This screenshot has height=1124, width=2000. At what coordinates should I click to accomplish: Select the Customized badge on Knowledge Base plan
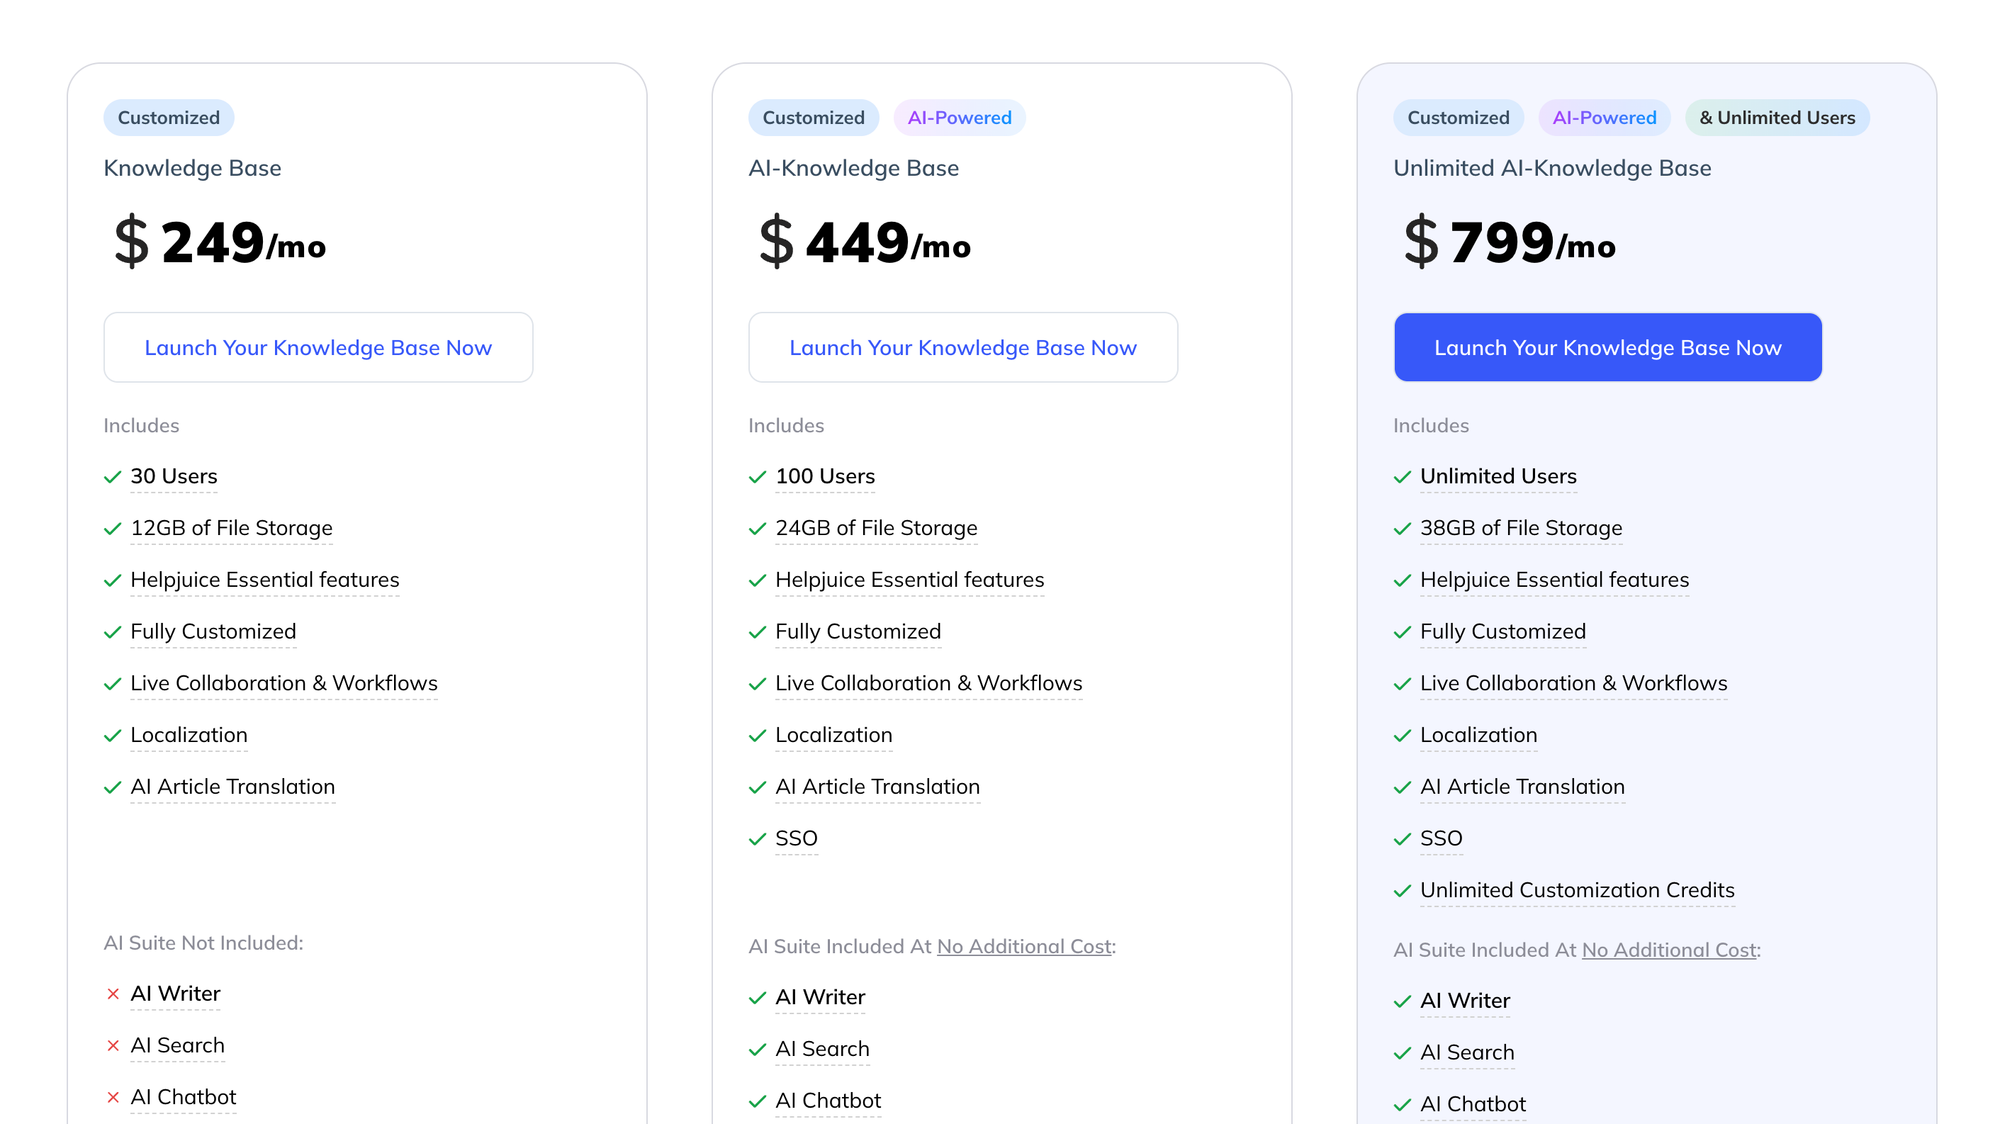click(x=168, y=117)
